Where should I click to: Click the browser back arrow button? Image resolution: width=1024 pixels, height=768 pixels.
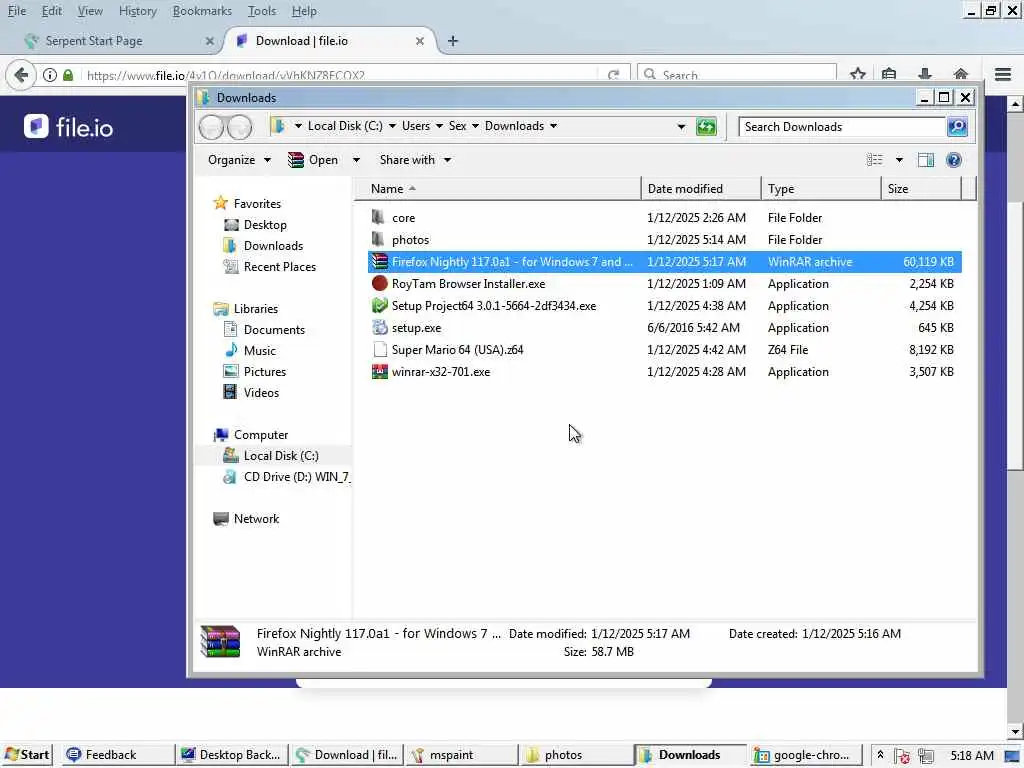(20, 75)
